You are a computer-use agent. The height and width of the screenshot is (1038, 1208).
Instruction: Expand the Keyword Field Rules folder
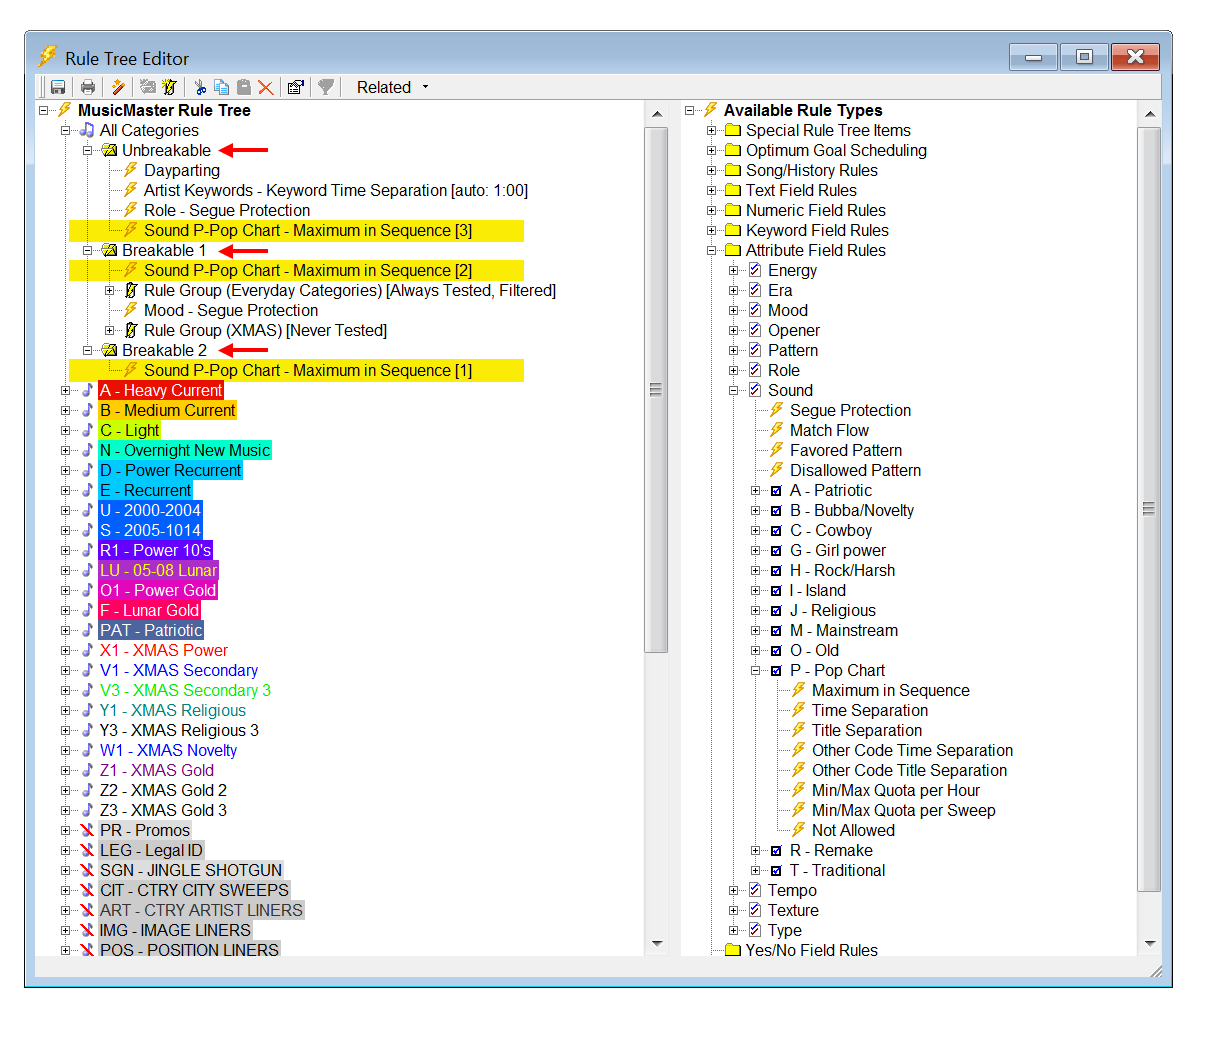[712, 230]
